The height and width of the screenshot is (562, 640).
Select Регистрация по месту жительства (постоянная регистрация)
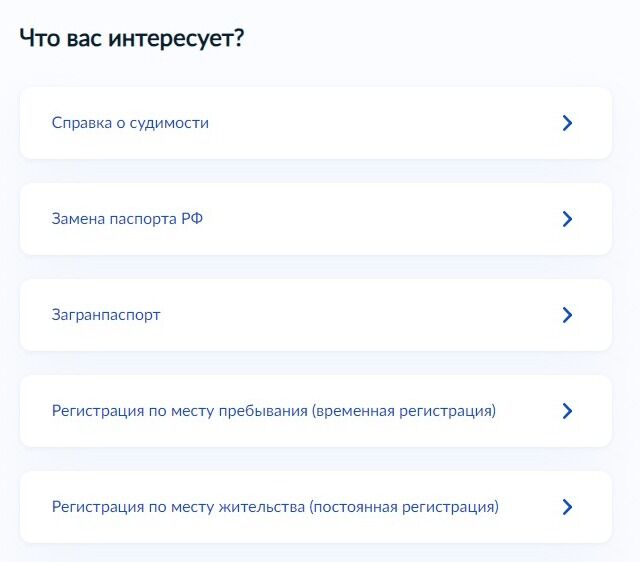(316, 506)
